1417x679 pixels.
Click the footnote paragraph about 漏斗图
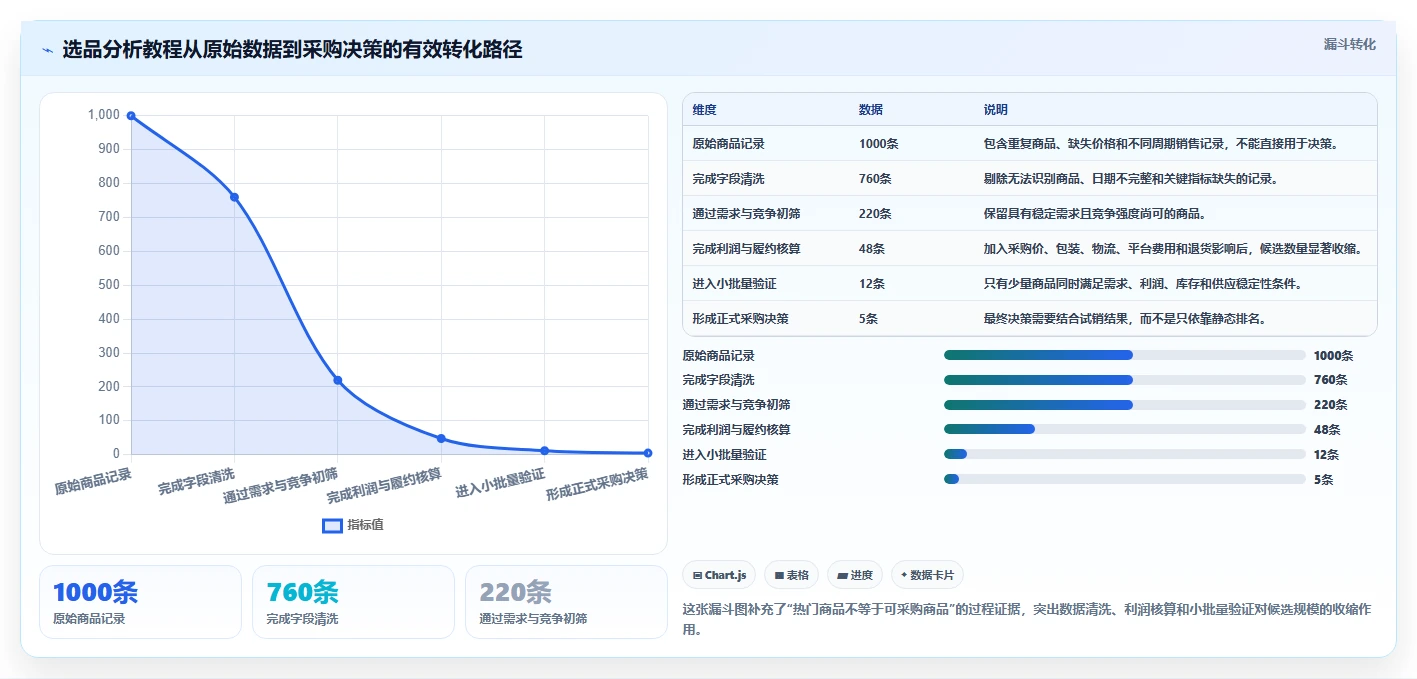click(1027, 619)
